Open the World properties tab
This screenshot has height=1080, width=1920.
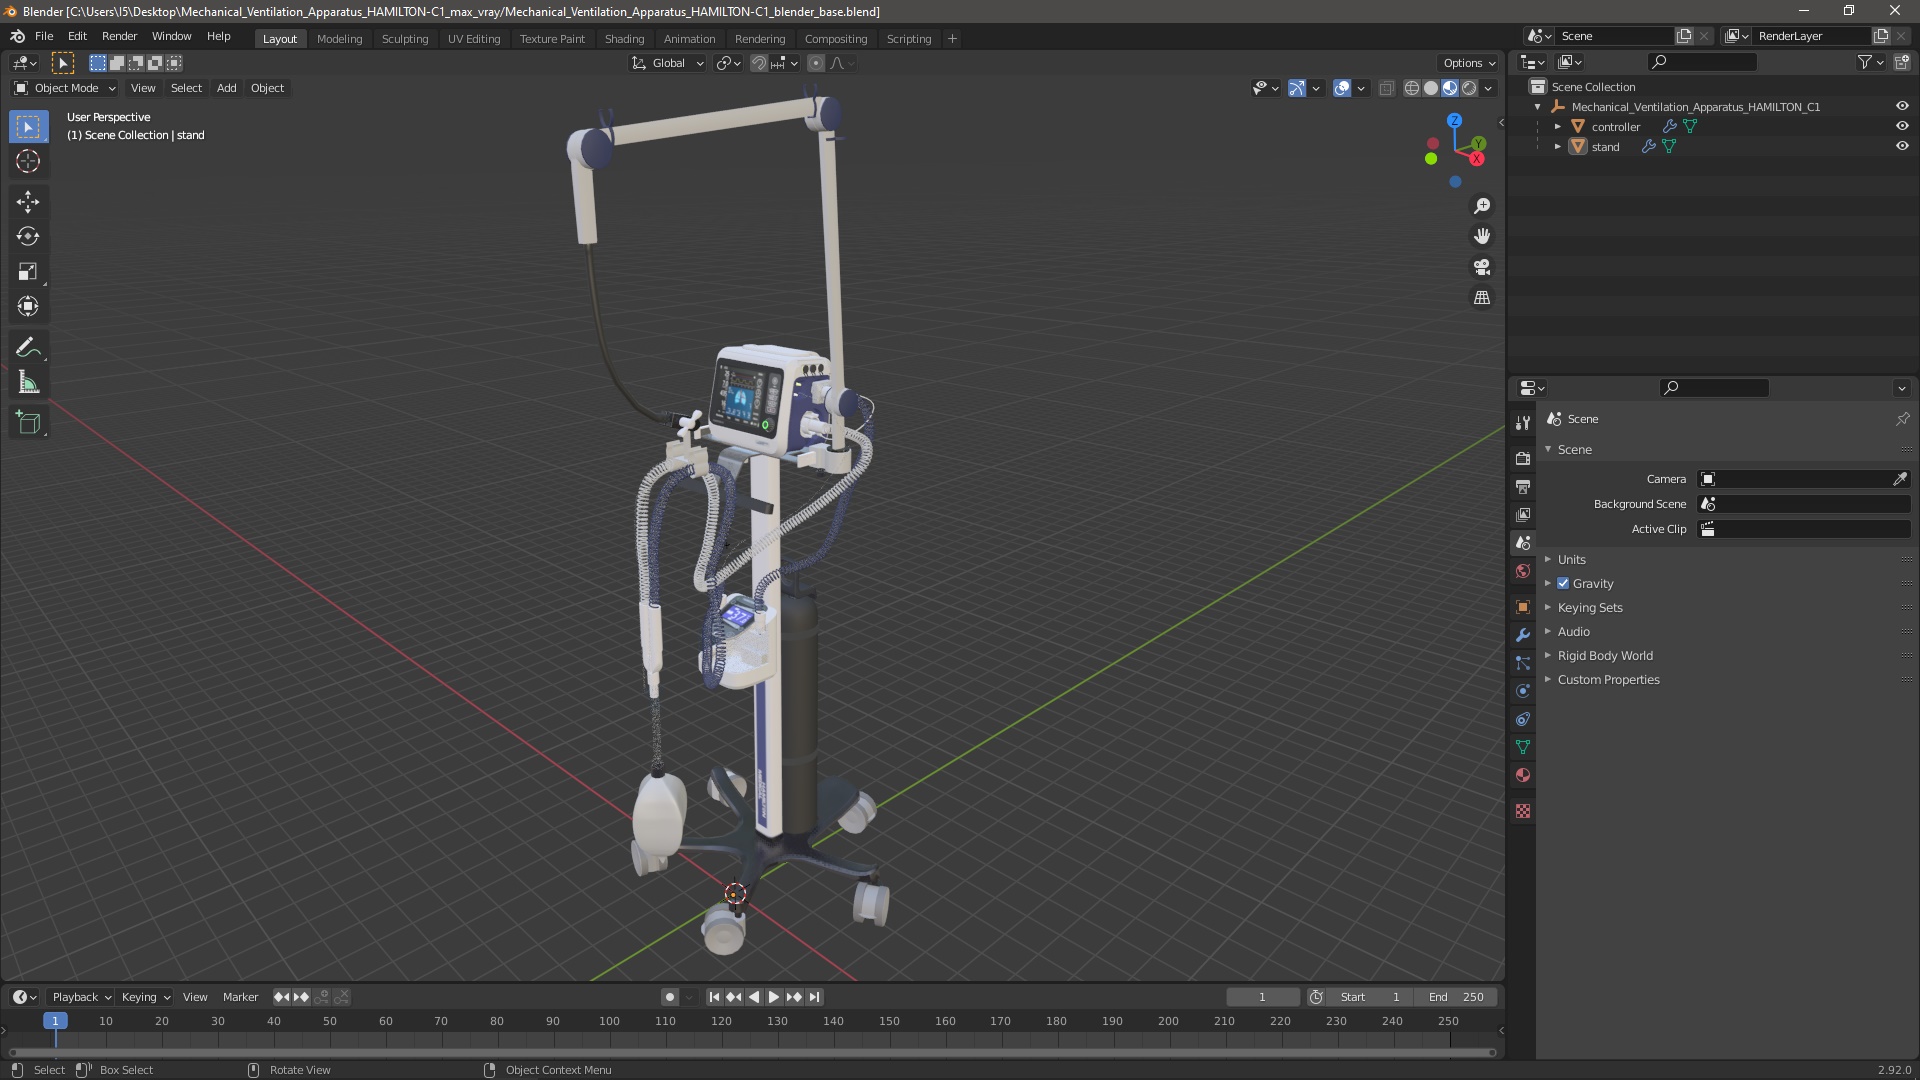click(x=1523, y=571)
